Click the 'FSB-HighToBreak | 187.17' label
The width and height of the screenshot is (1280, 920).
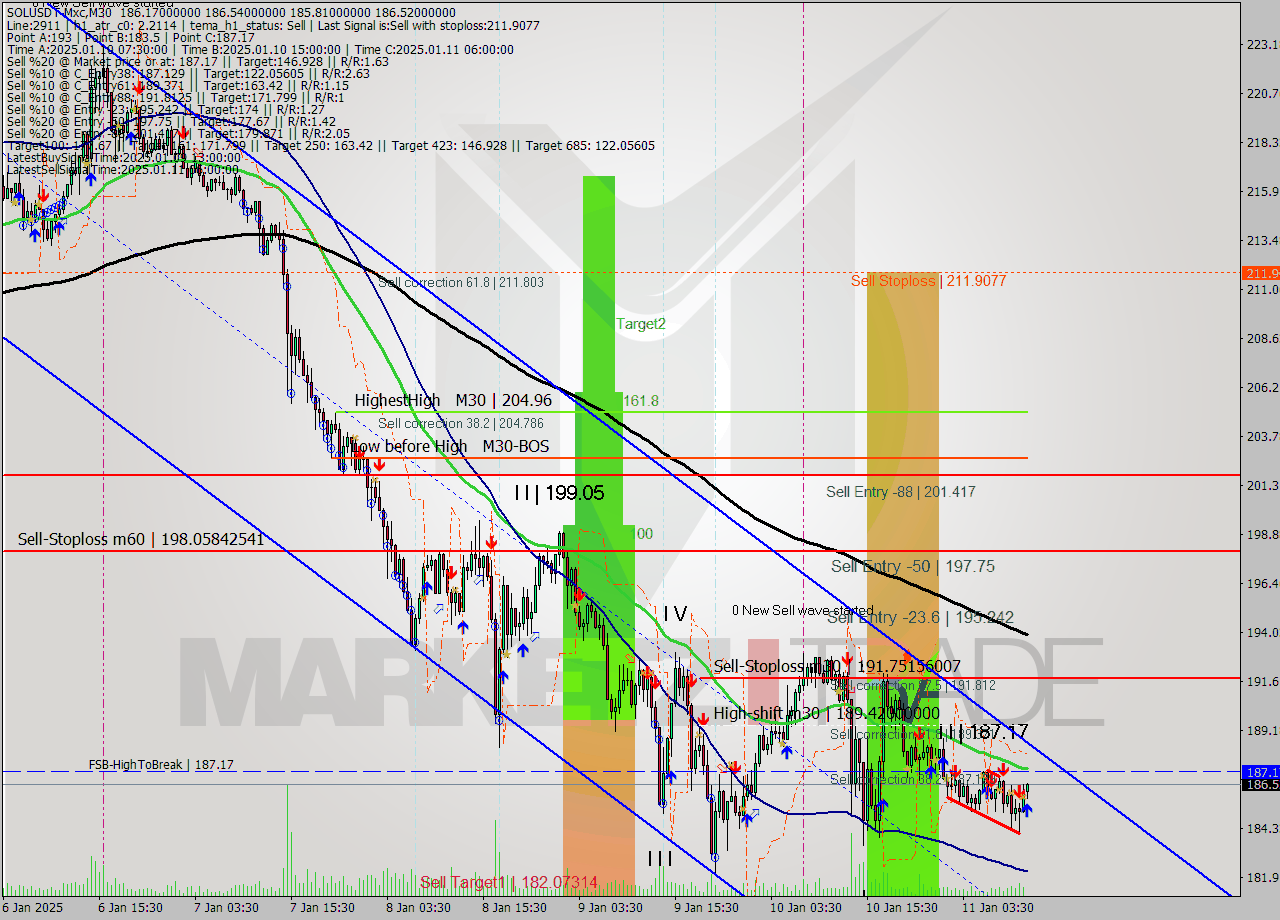point(161,764)
